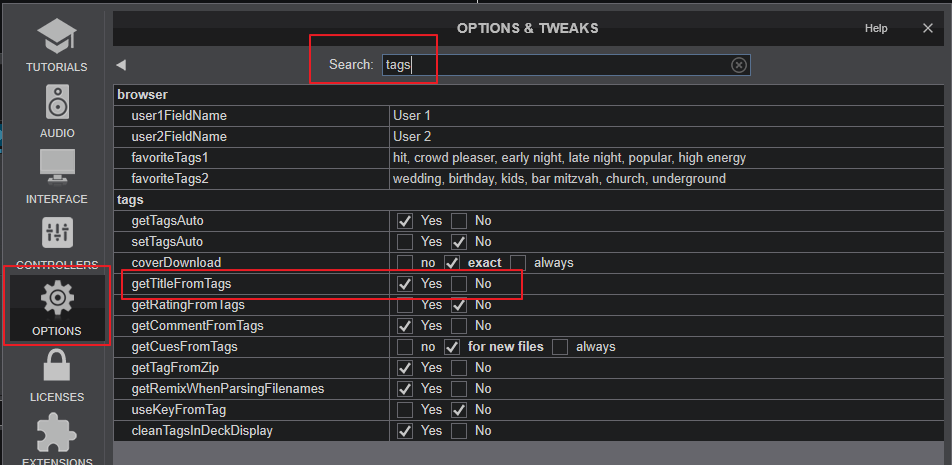This screenshot has height=465, width=952.
Task: Open the Audio speaker settings icon
Action: pyautogui.click(x=56, y=102)
